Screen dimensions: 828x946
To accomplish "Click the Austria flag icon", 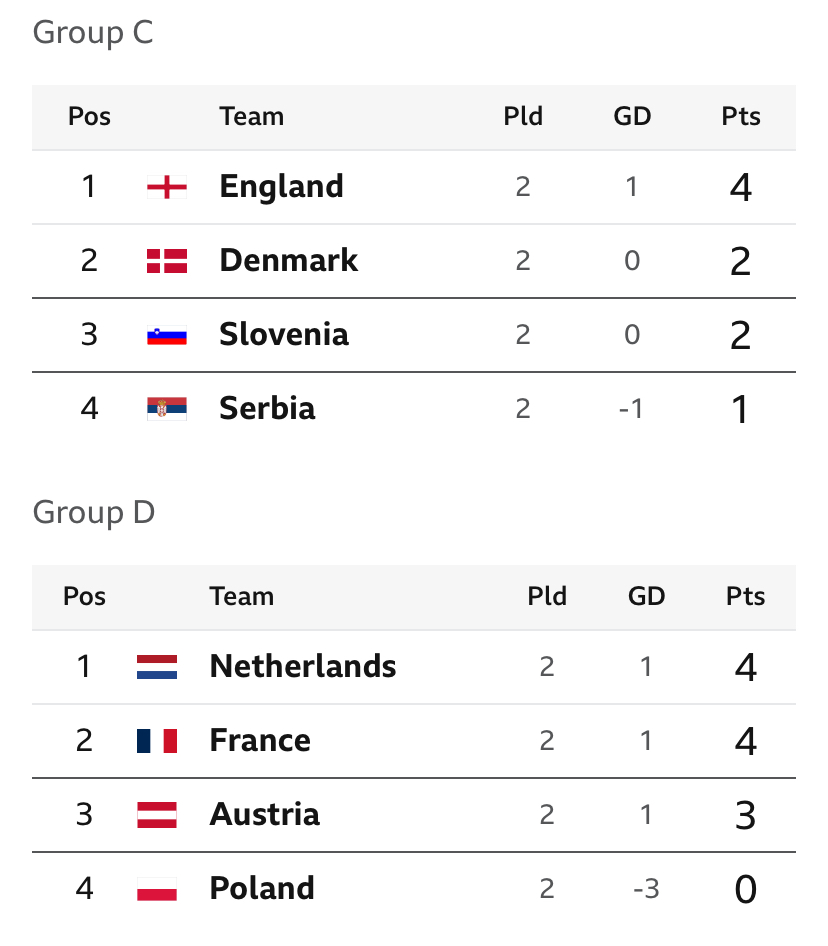I will (x=157, y=814).
